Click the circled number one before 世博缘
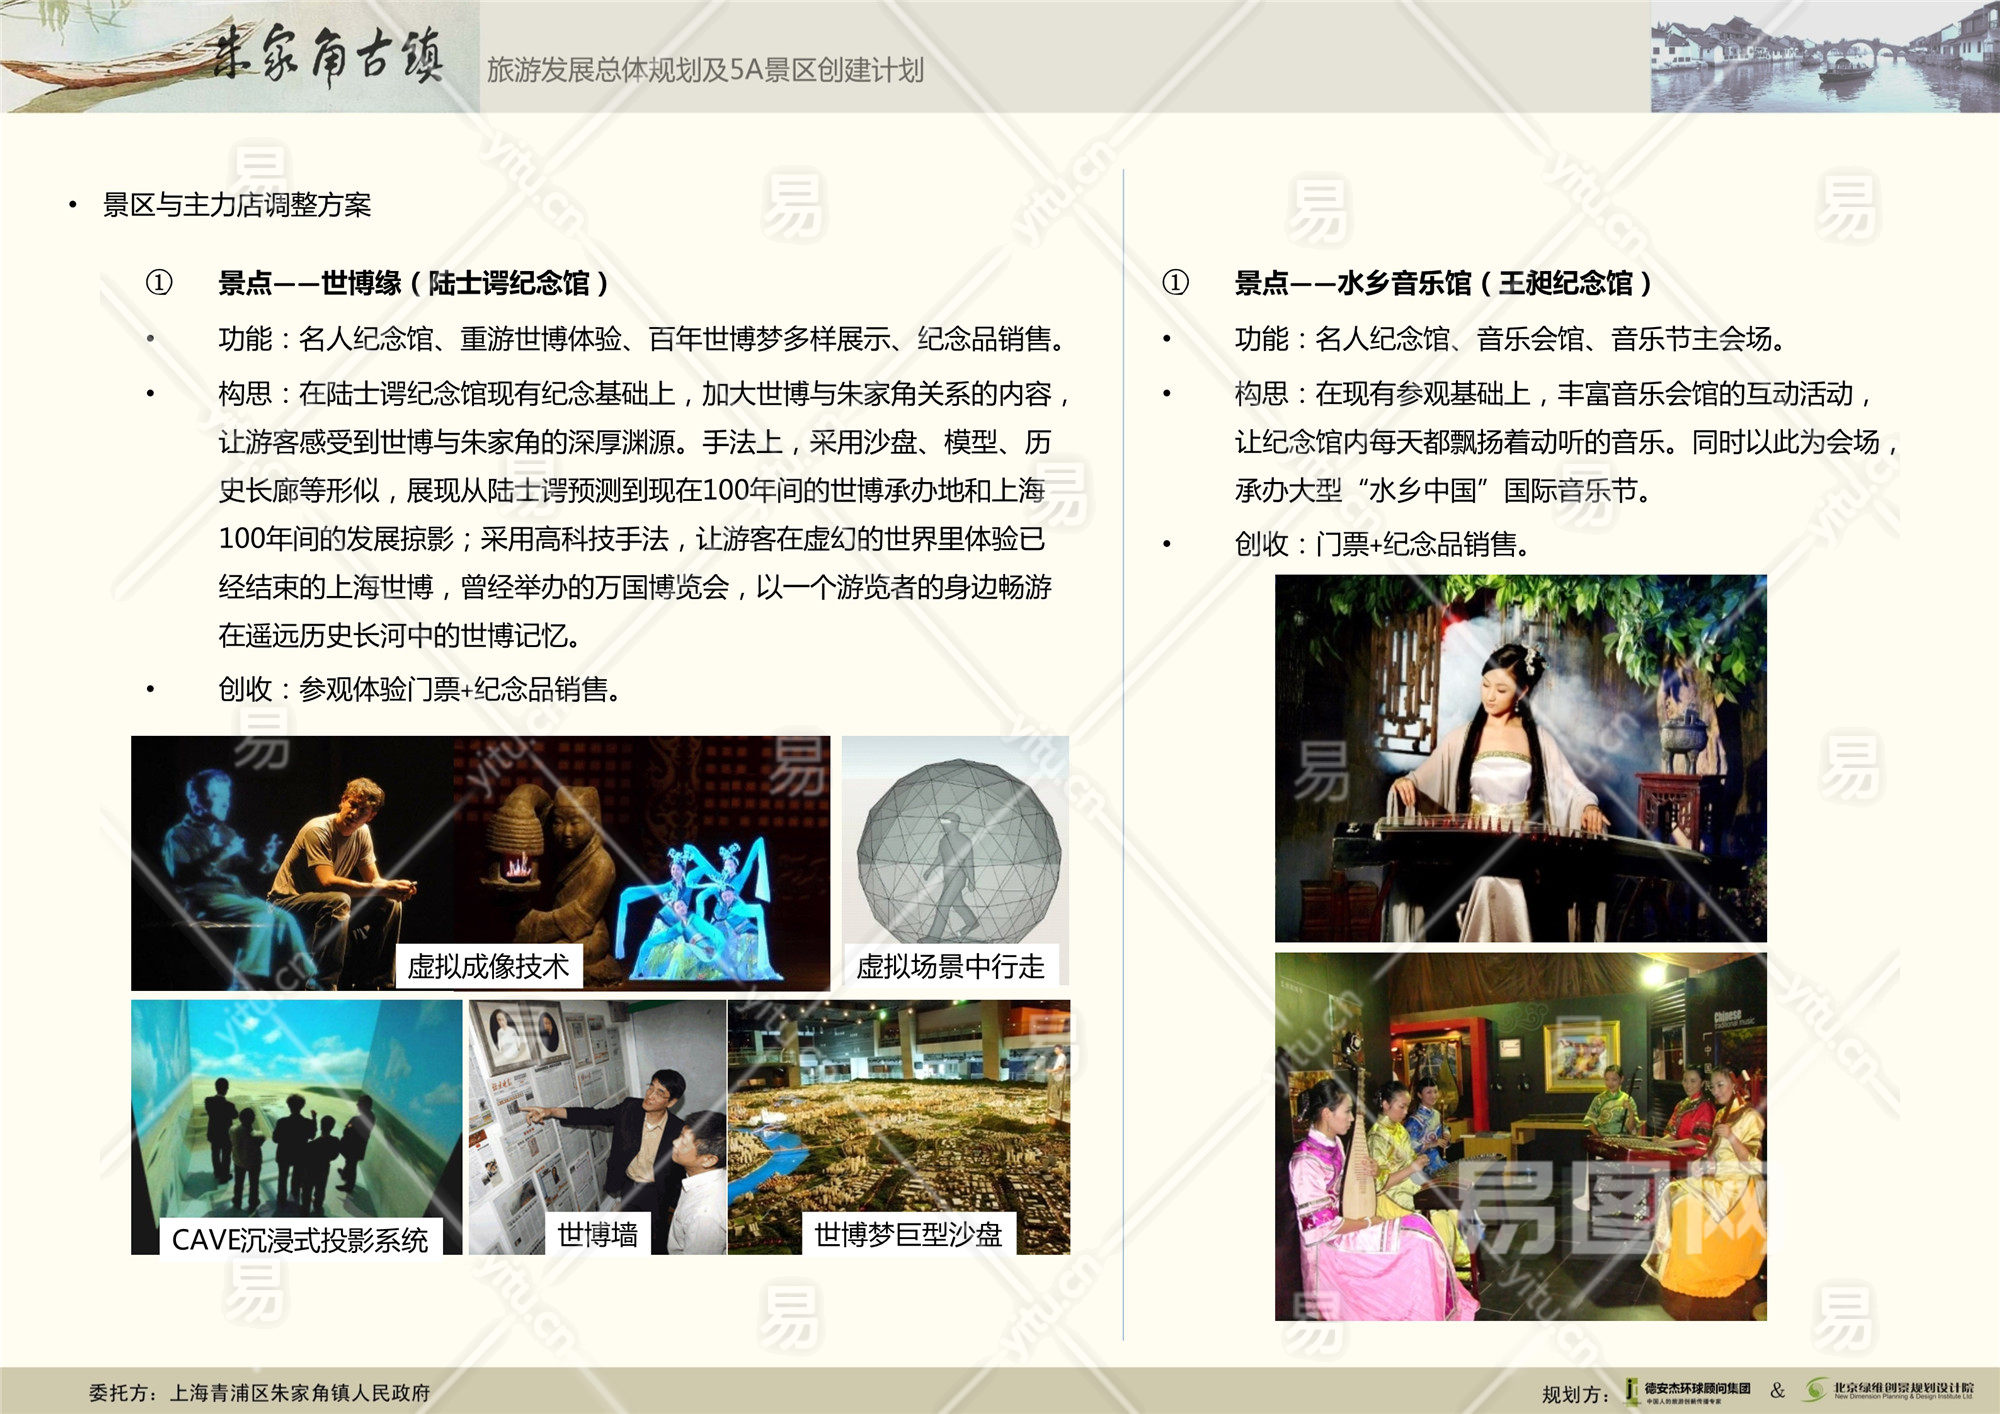 tap(159, 283)
